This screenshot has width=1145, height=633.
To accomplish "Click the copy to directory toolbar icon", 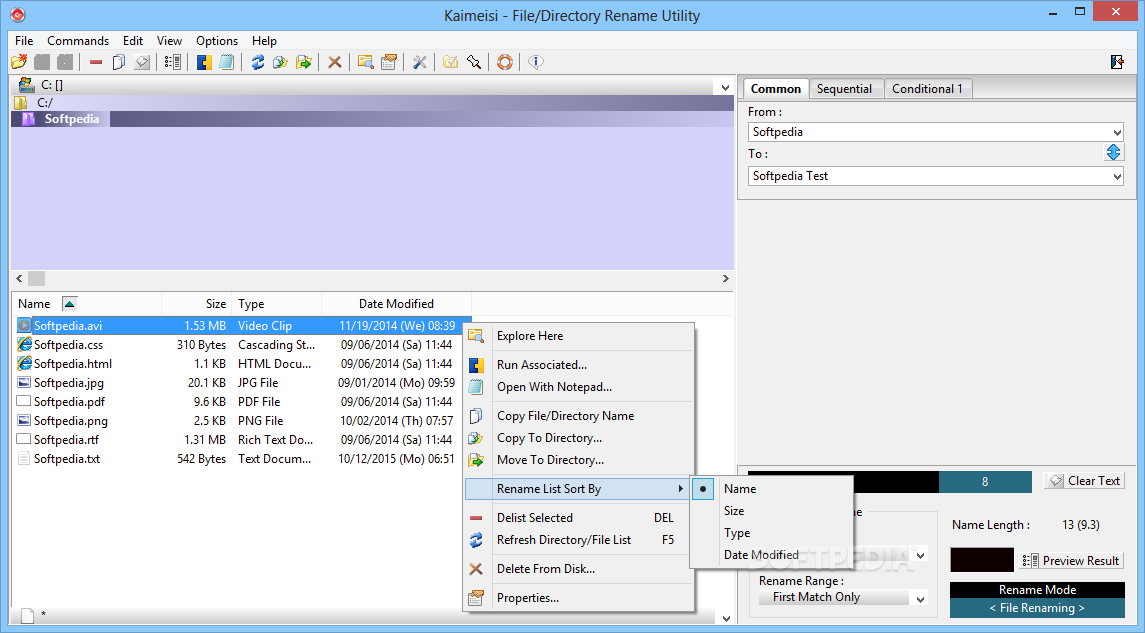I will point(280,62).
